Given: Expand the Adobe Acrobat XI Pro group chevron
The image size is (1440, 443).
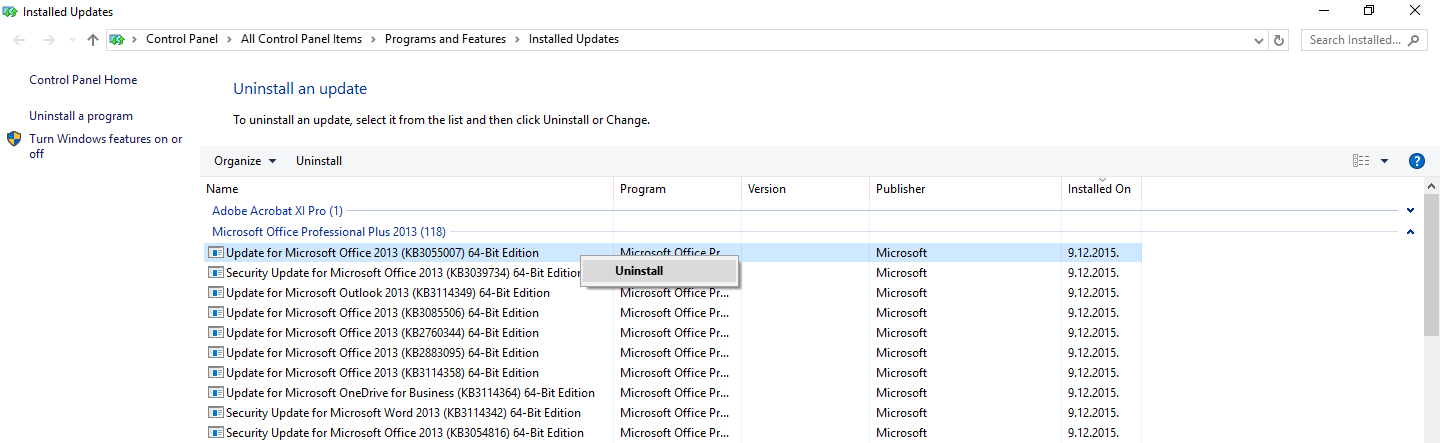Looking at the screenshot, I should tap(1411, 211).
